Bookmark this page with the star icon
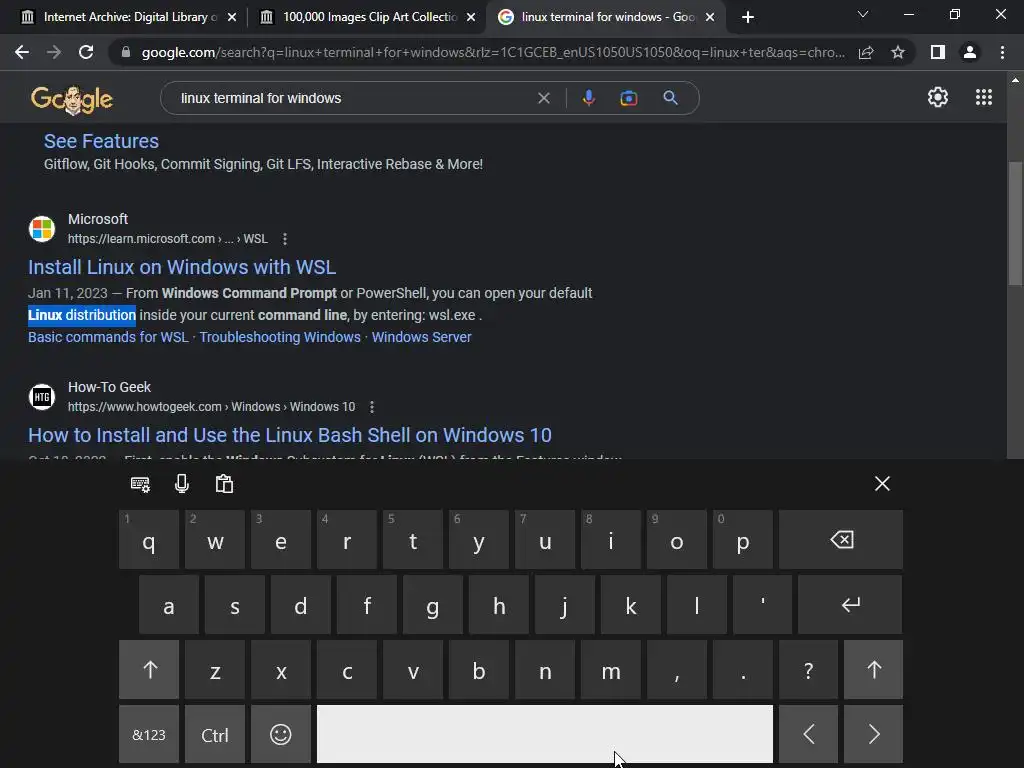Image resolution: width=1024 pixels, height=768 pixels. pyautogui.click(x=898, y=52)
